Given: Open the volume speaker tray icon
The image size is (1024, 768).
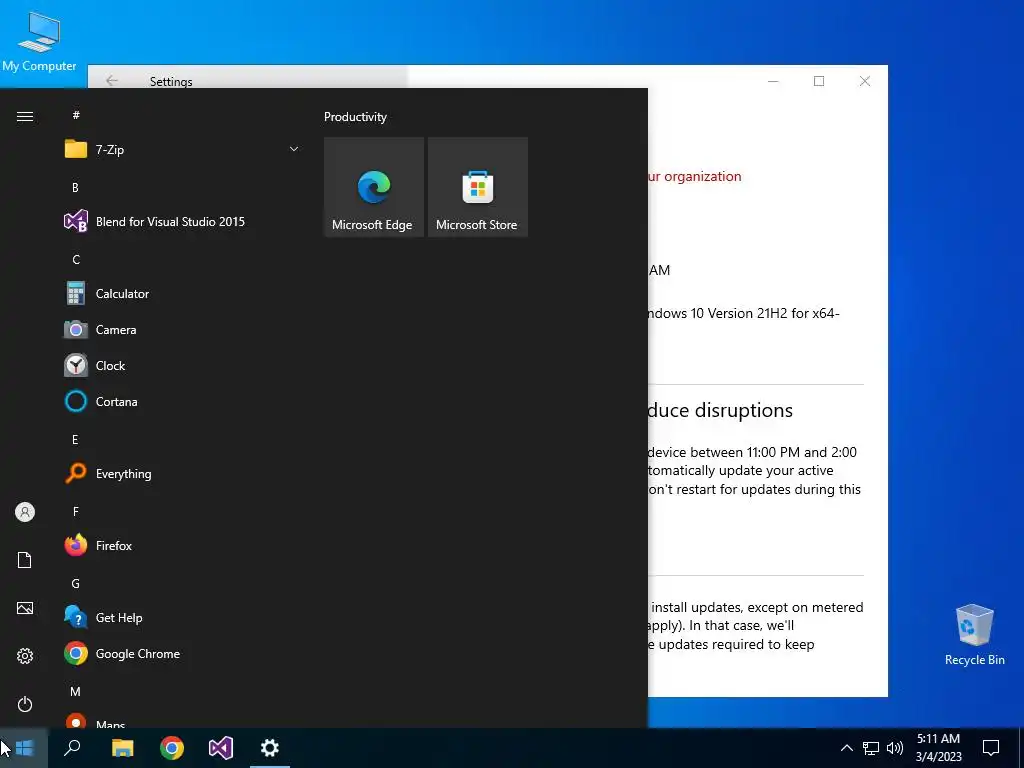Looking at the screenshot, I should pyautogui.click(x=895, y=748).
